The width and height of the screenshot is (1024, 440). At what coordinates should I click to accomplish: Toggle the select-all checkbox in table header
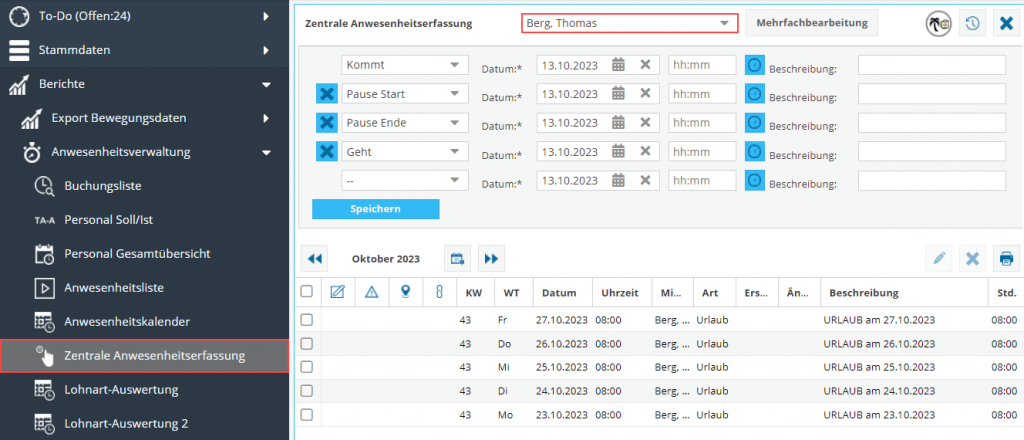pos(307,292)
